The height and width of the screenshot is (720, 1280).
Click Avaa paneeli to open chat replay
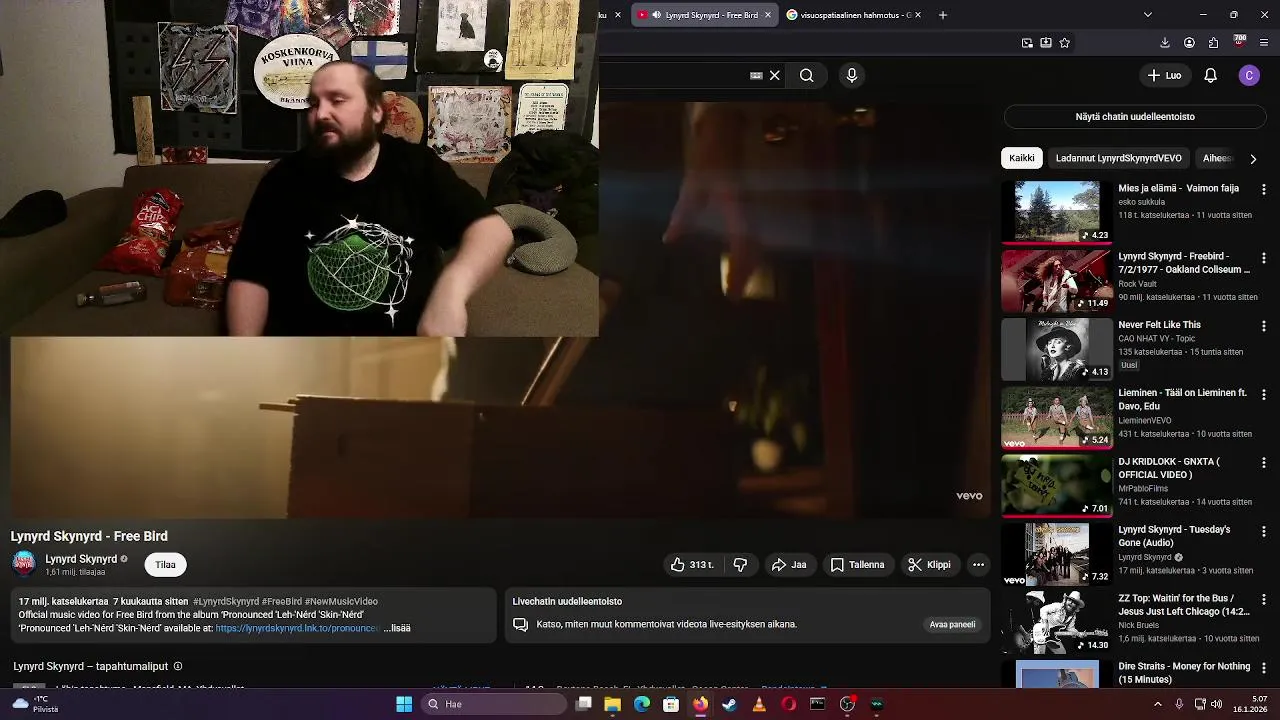point(952,625)
